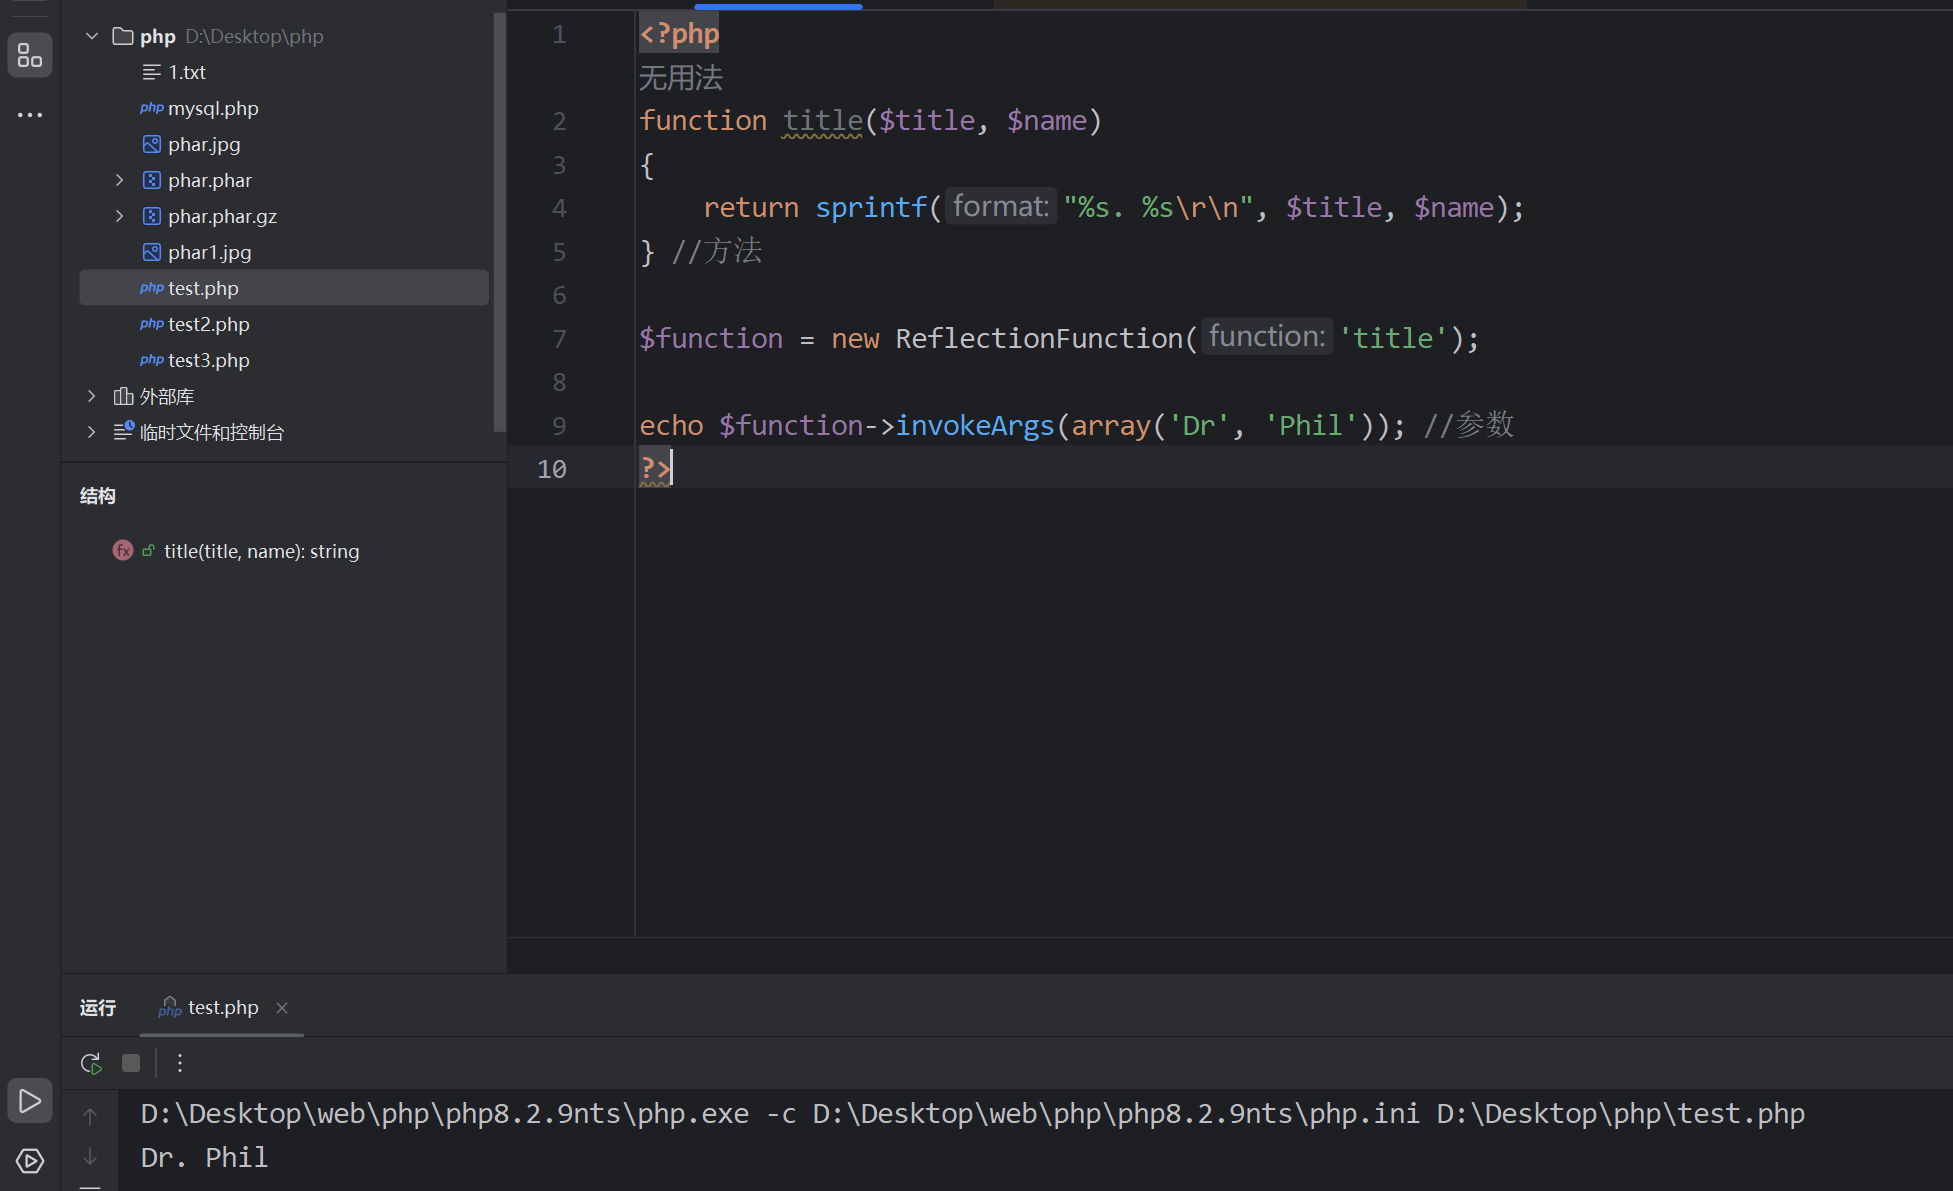
Task: Select test3.php in the project tree
Action: point(208,361)
